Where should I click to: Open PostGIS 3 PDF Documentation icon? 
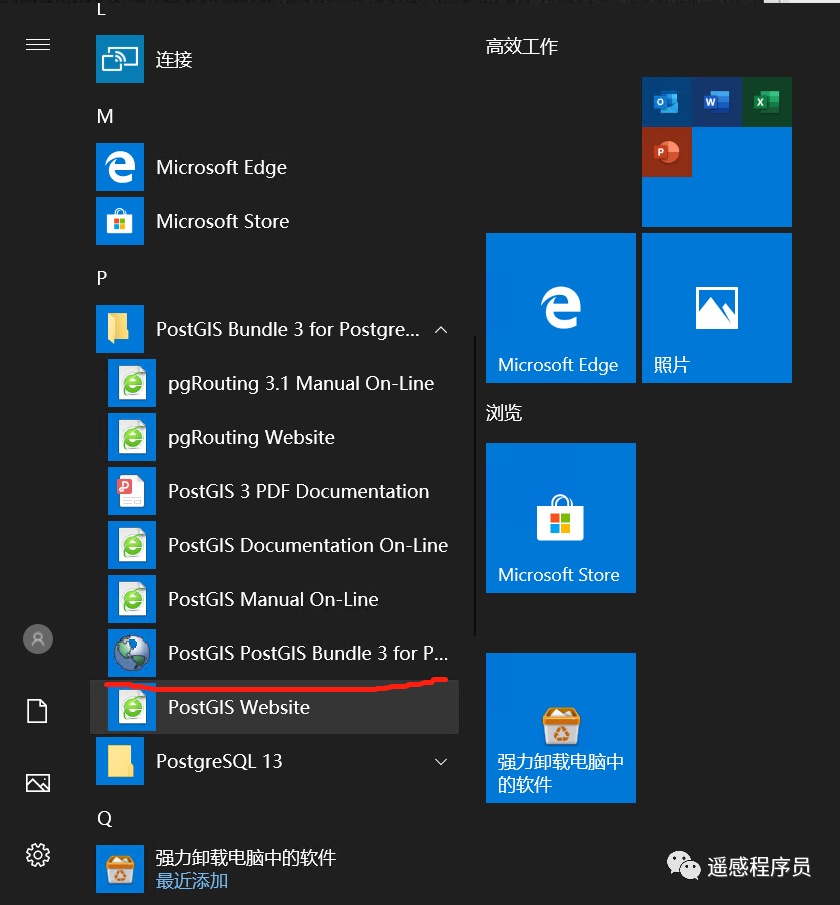(132, 491)
